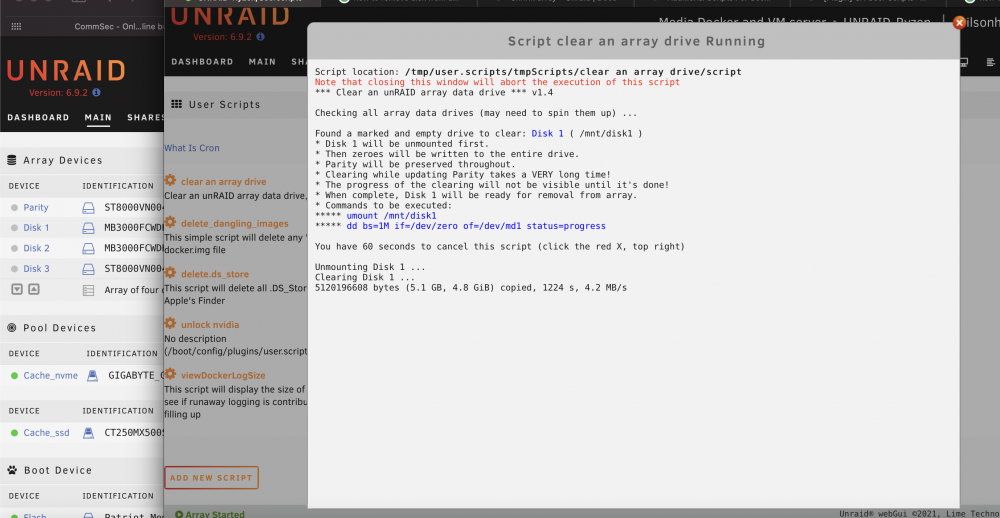This screenshot has height=518, width=1000.
Task: Open MAIN in the User Scripts window
Action: point(262,62)
